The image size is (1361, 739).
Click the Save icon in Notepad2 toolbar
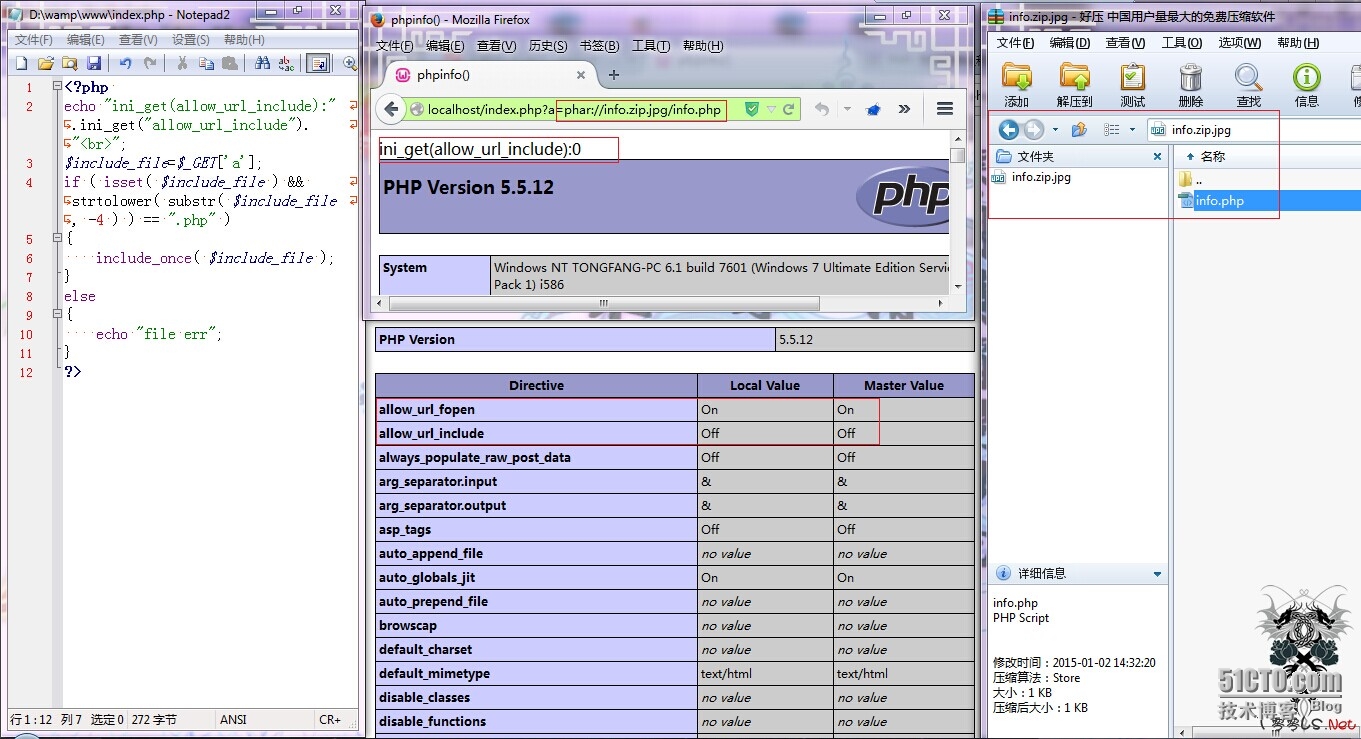click(x=94, y=63)
